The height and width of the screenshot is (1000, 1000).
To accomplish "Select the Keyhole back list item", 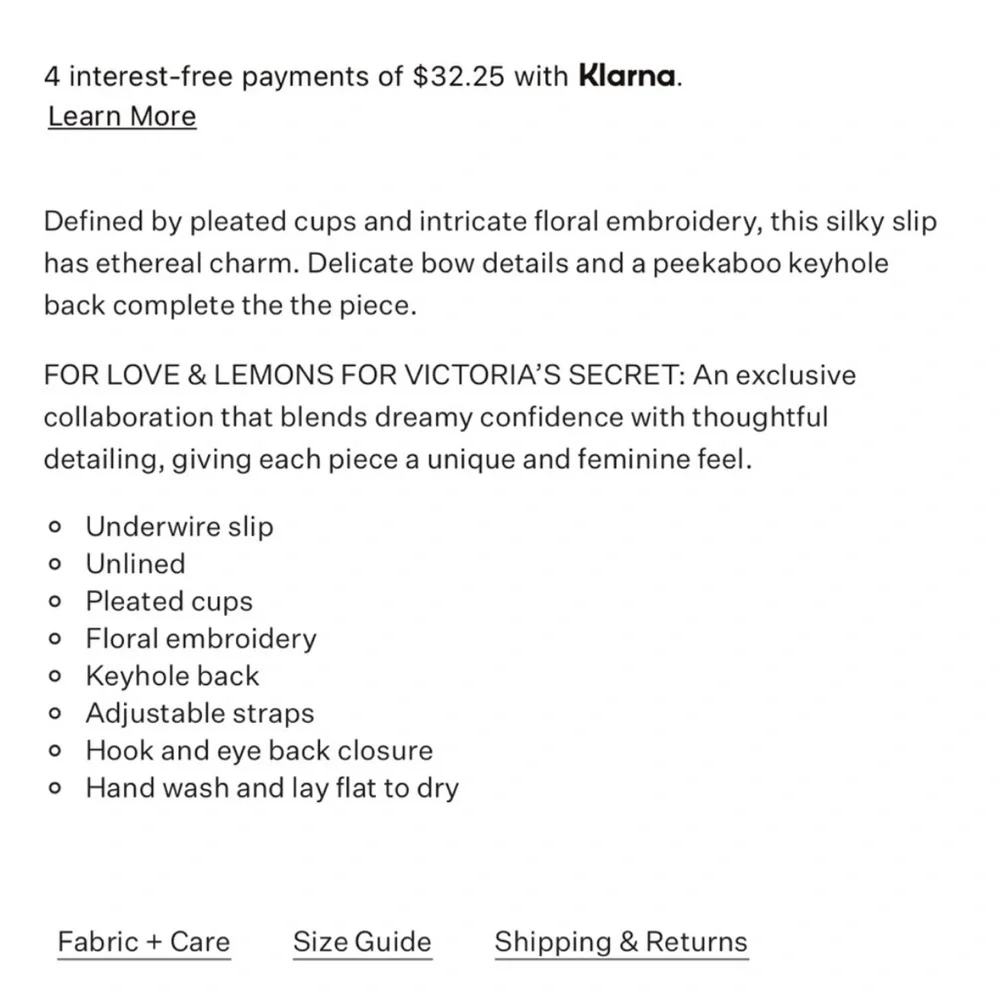I will click(172, 676).
